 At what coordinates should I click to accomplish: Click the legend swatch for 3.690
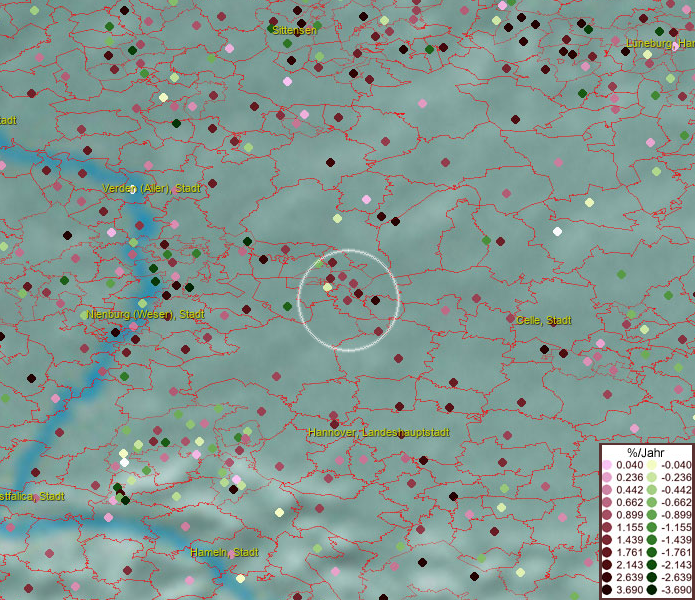(608, 591)
